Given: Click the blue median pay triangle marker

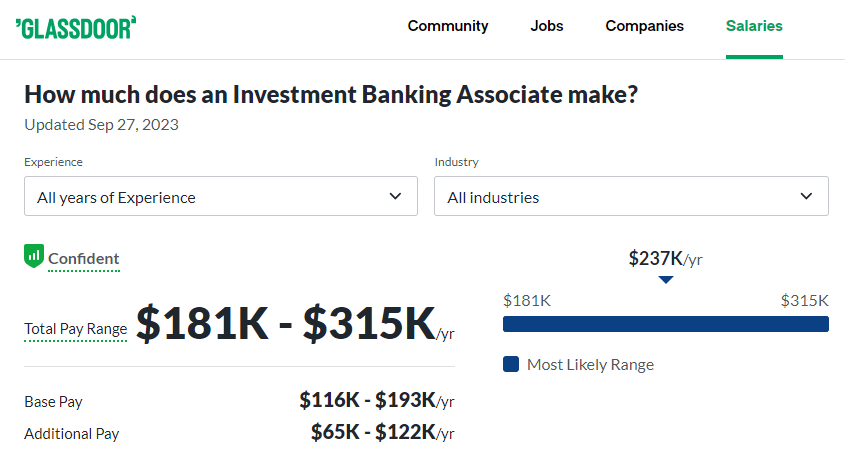Looking at the screenshot, I should (x=666, y=280).
